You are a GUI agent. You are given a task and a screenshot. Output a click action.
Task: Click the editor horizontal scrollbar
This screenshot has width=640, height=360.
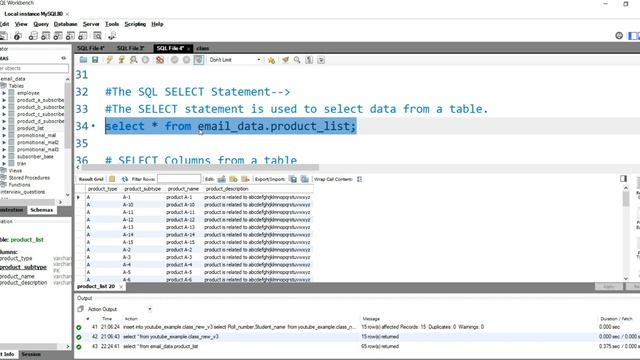point(200,167)
